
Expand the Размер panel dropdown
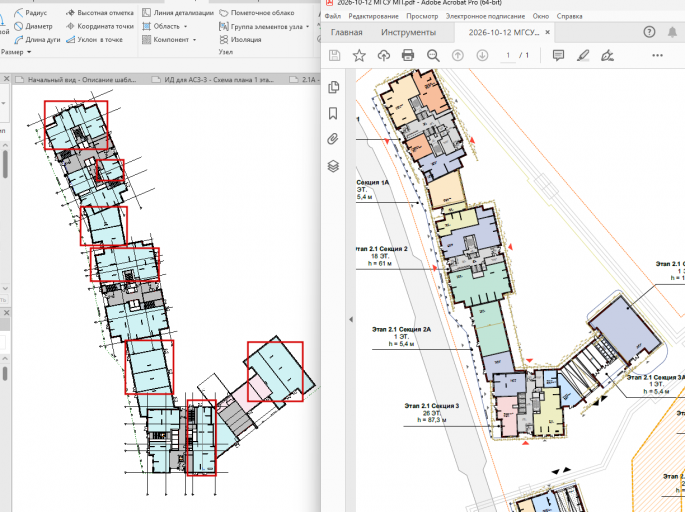click(29, 52)
